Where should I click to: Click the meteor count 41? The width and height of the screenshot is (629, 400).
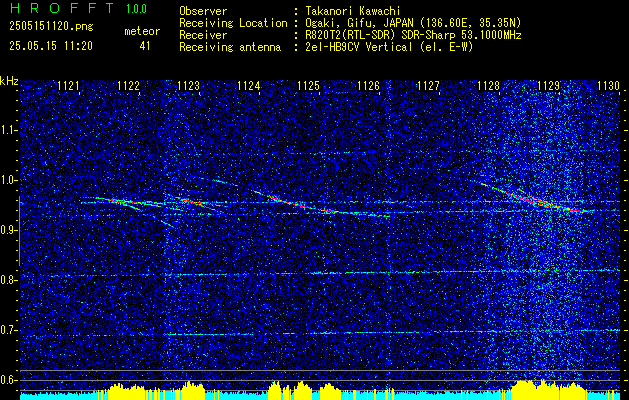[145, 46]
